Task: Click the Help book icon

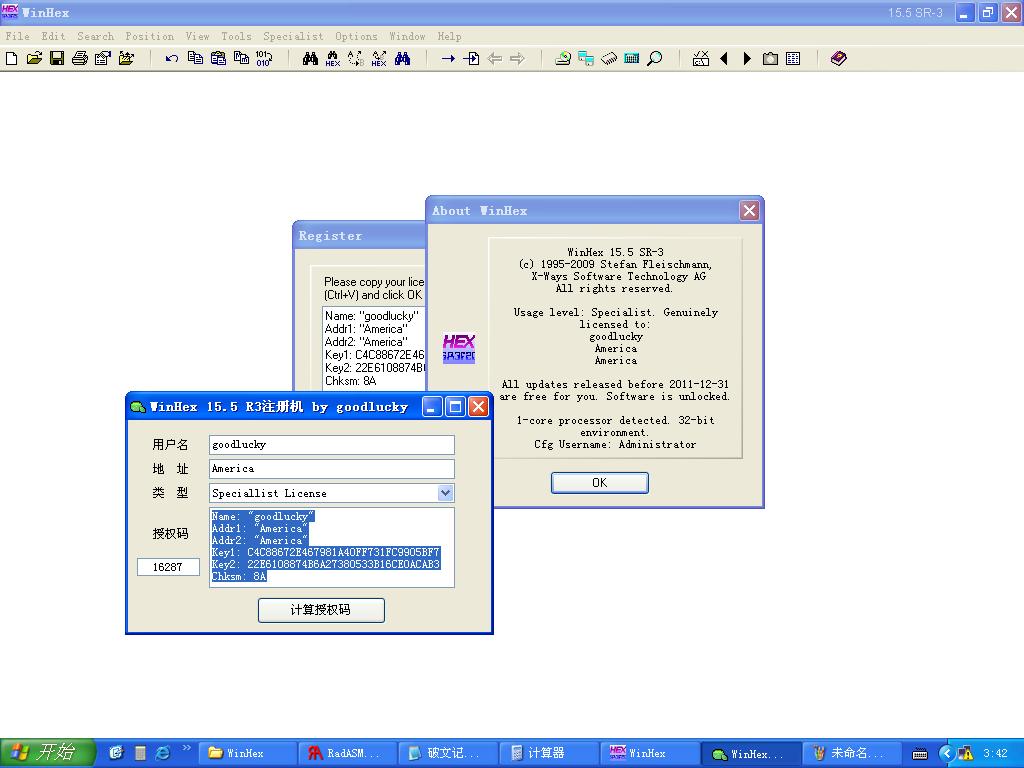Action: pyautogui.click(x=839, y=59)
